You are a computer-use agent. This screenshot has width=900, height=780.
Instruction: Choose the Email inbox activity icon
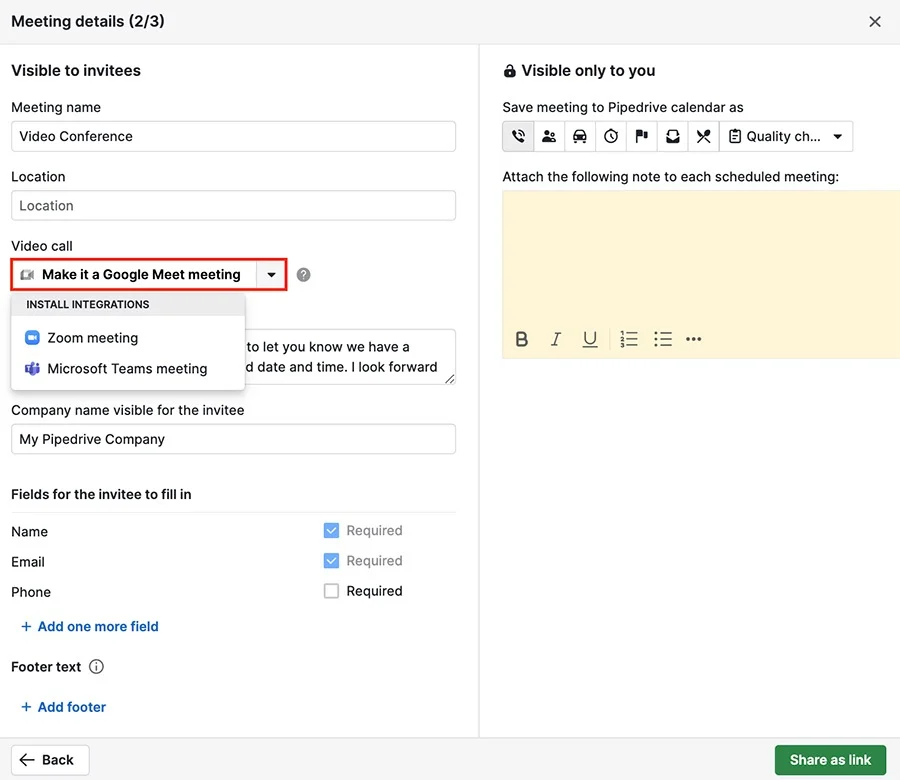pos(673,137)
